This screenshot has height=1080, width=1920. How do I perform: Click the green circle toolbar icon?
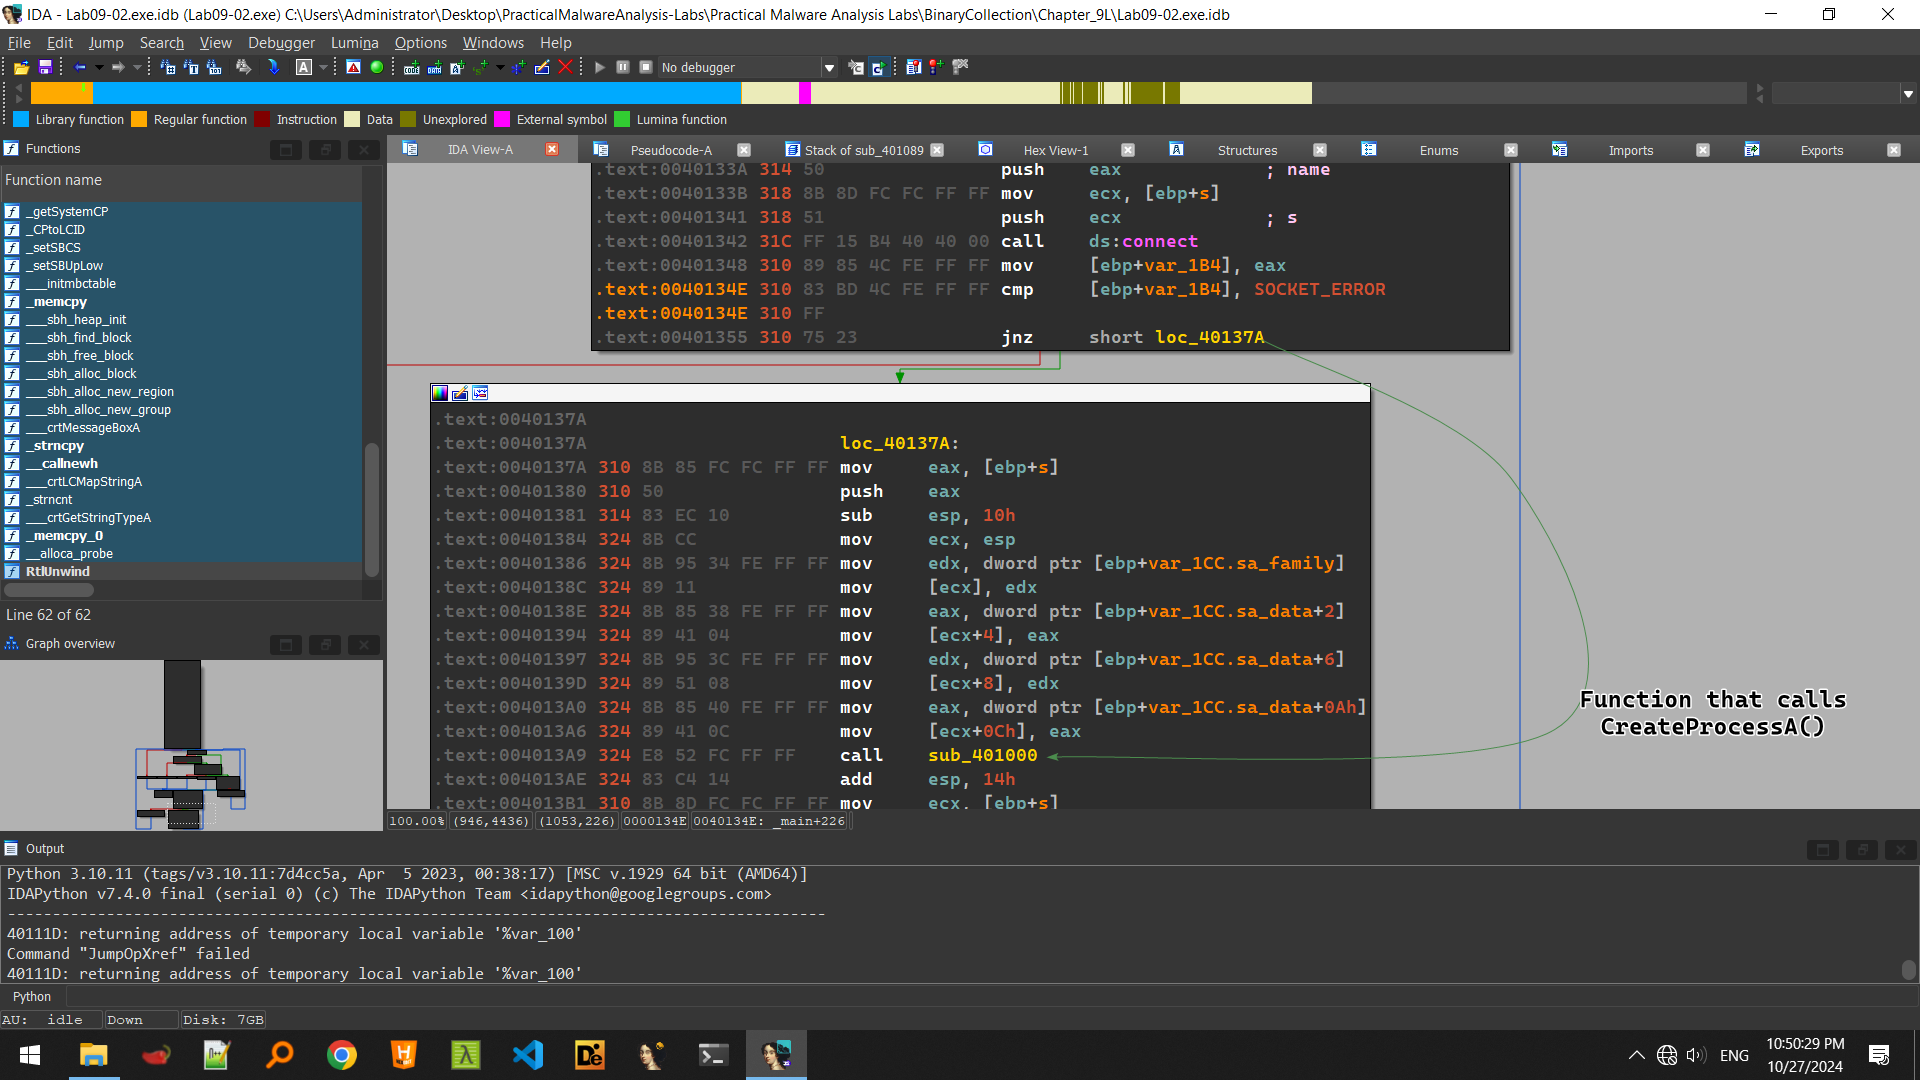click(377, 67)
